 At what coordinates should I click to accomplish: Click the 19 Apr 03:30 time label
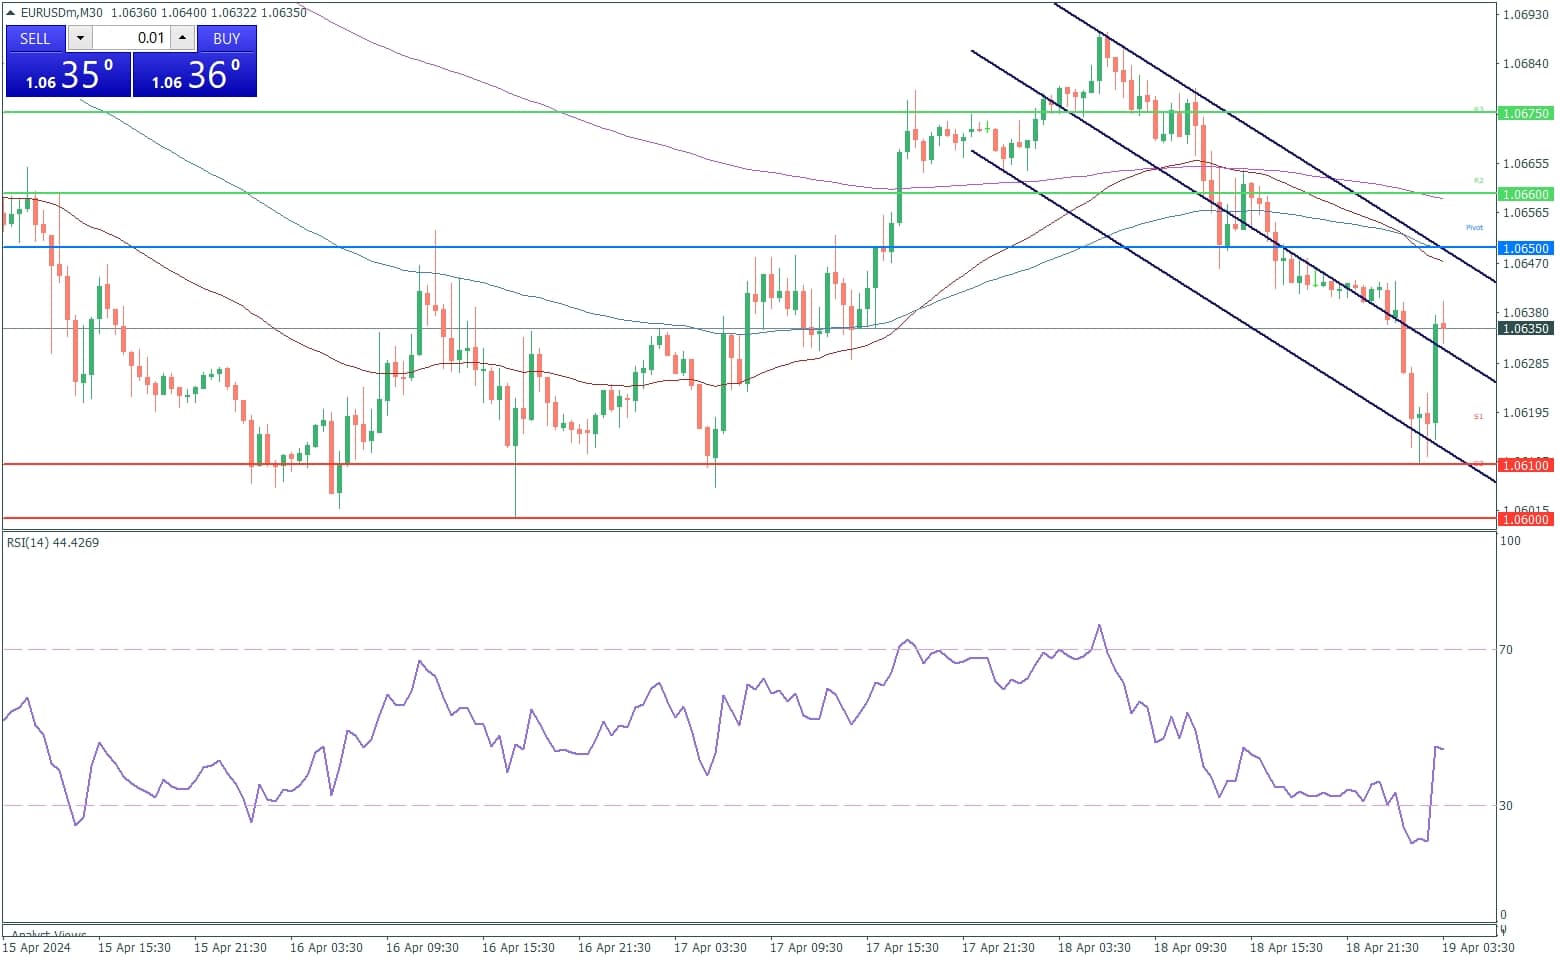1478,948
